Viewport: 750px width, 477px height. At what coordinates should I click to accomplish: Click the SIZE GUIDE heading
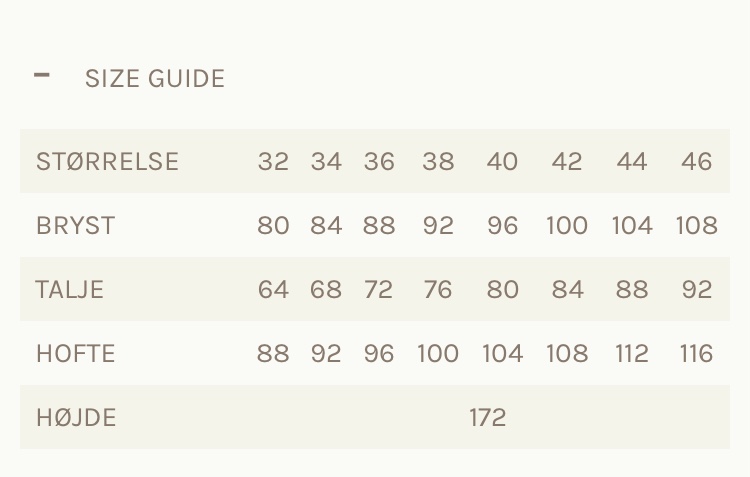(155, 78)
